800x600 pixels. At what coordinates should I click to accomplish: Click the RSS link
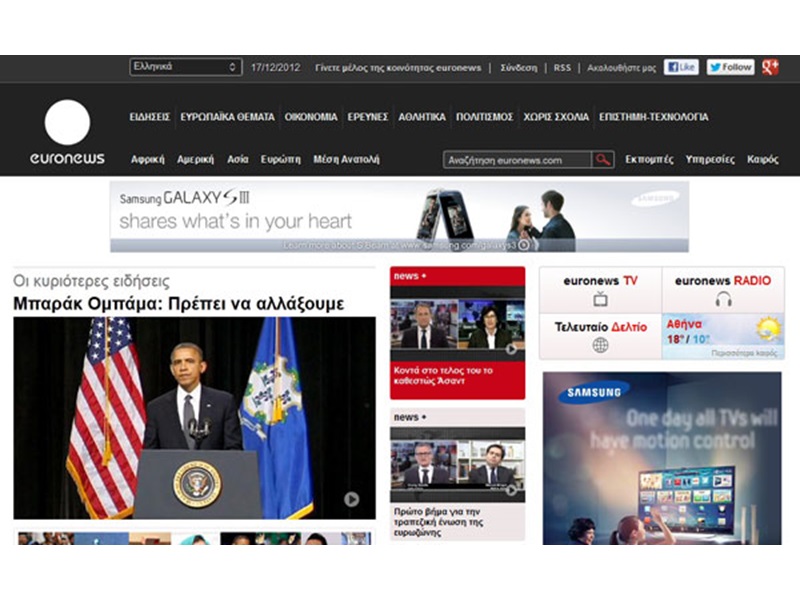click(562, 68)
